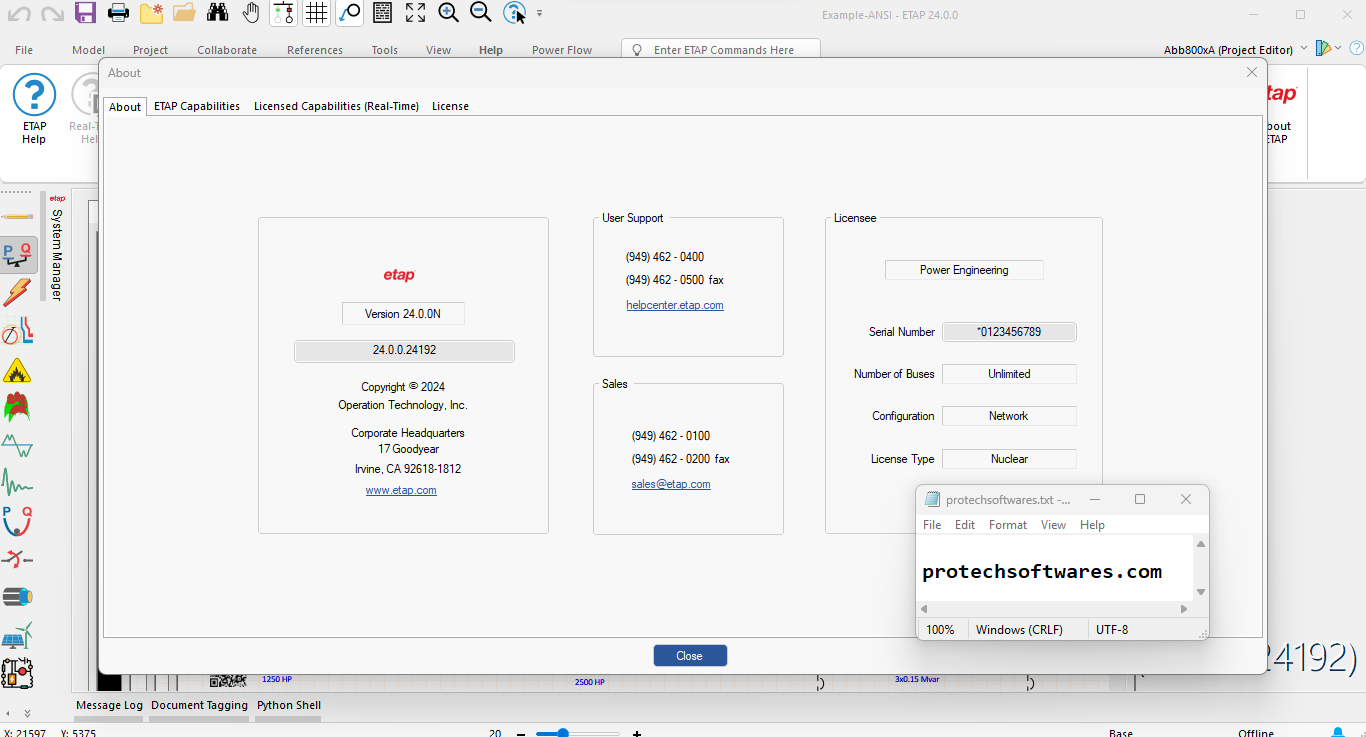Select the About tab in the dialog
Image resolution: width=1366 pixels, height=737 pixels.
point(125,107)
